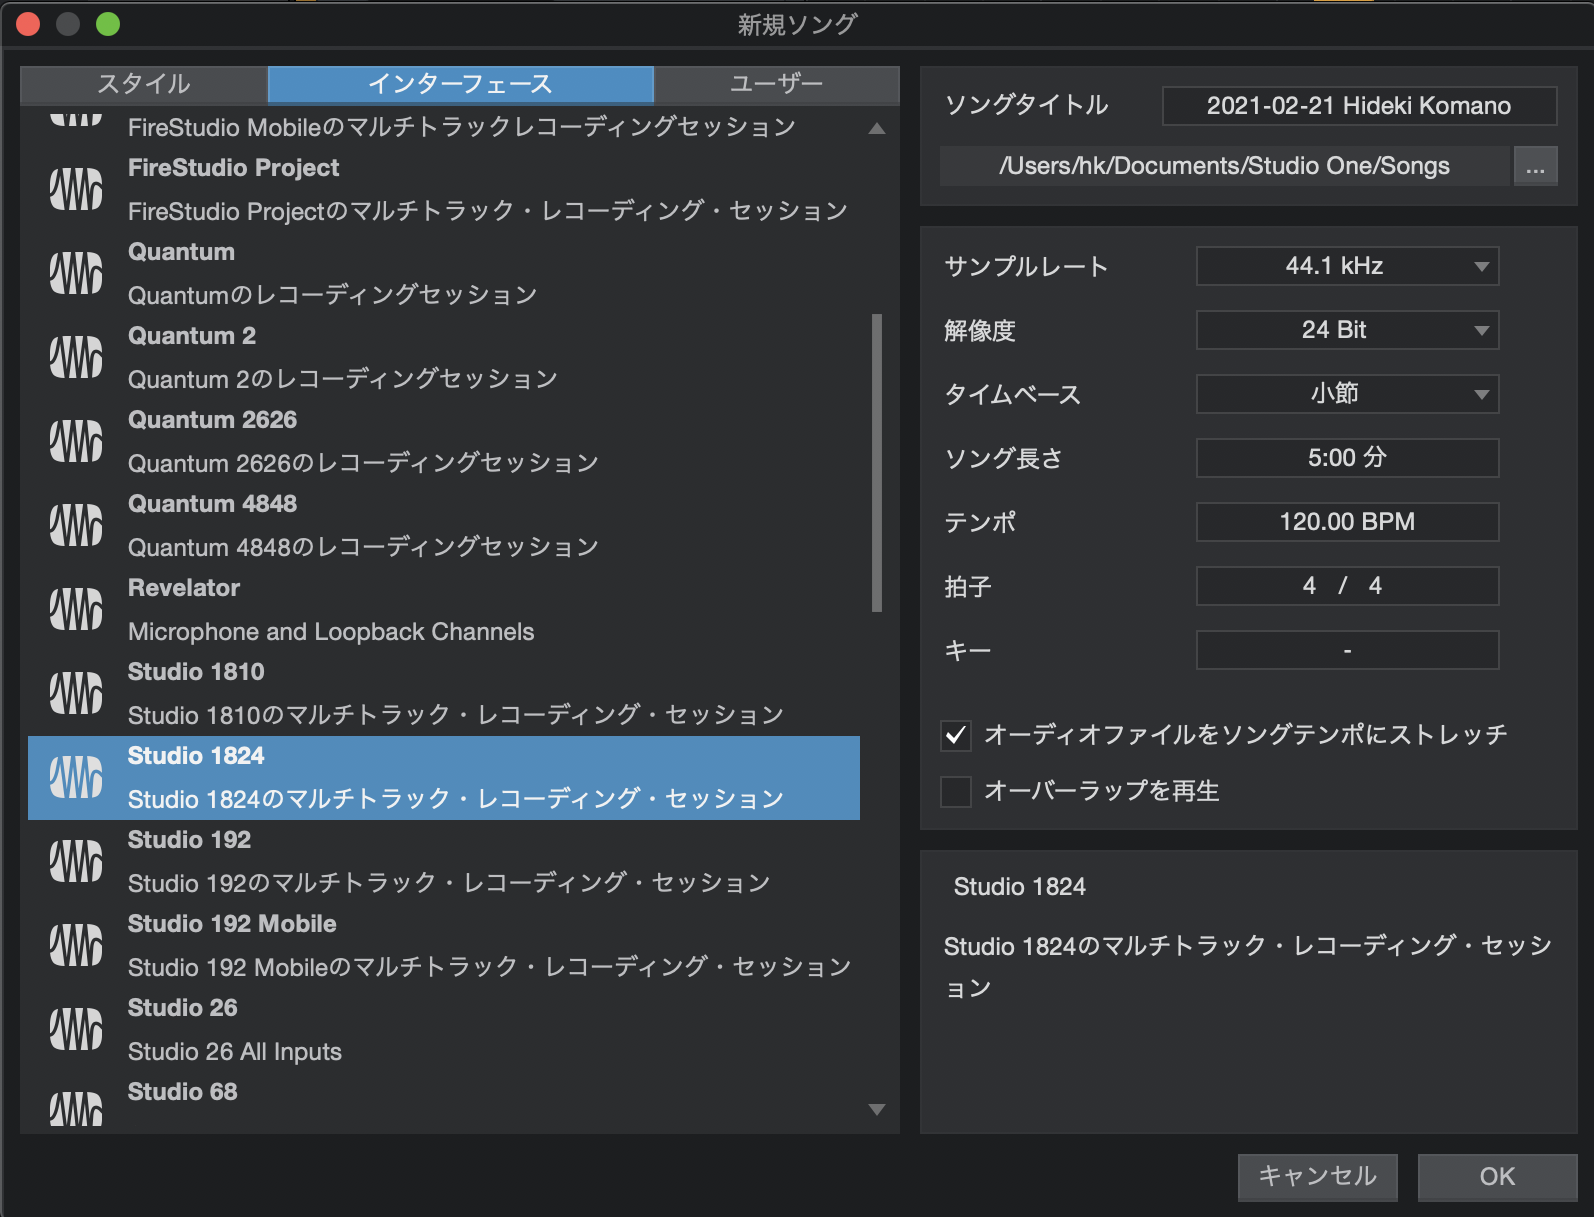Image resolution: width=1594 pixels, height=1217 pixels.
Task: Click the 拍子 numerator value 4
Action: click(x=1309, y=586)
